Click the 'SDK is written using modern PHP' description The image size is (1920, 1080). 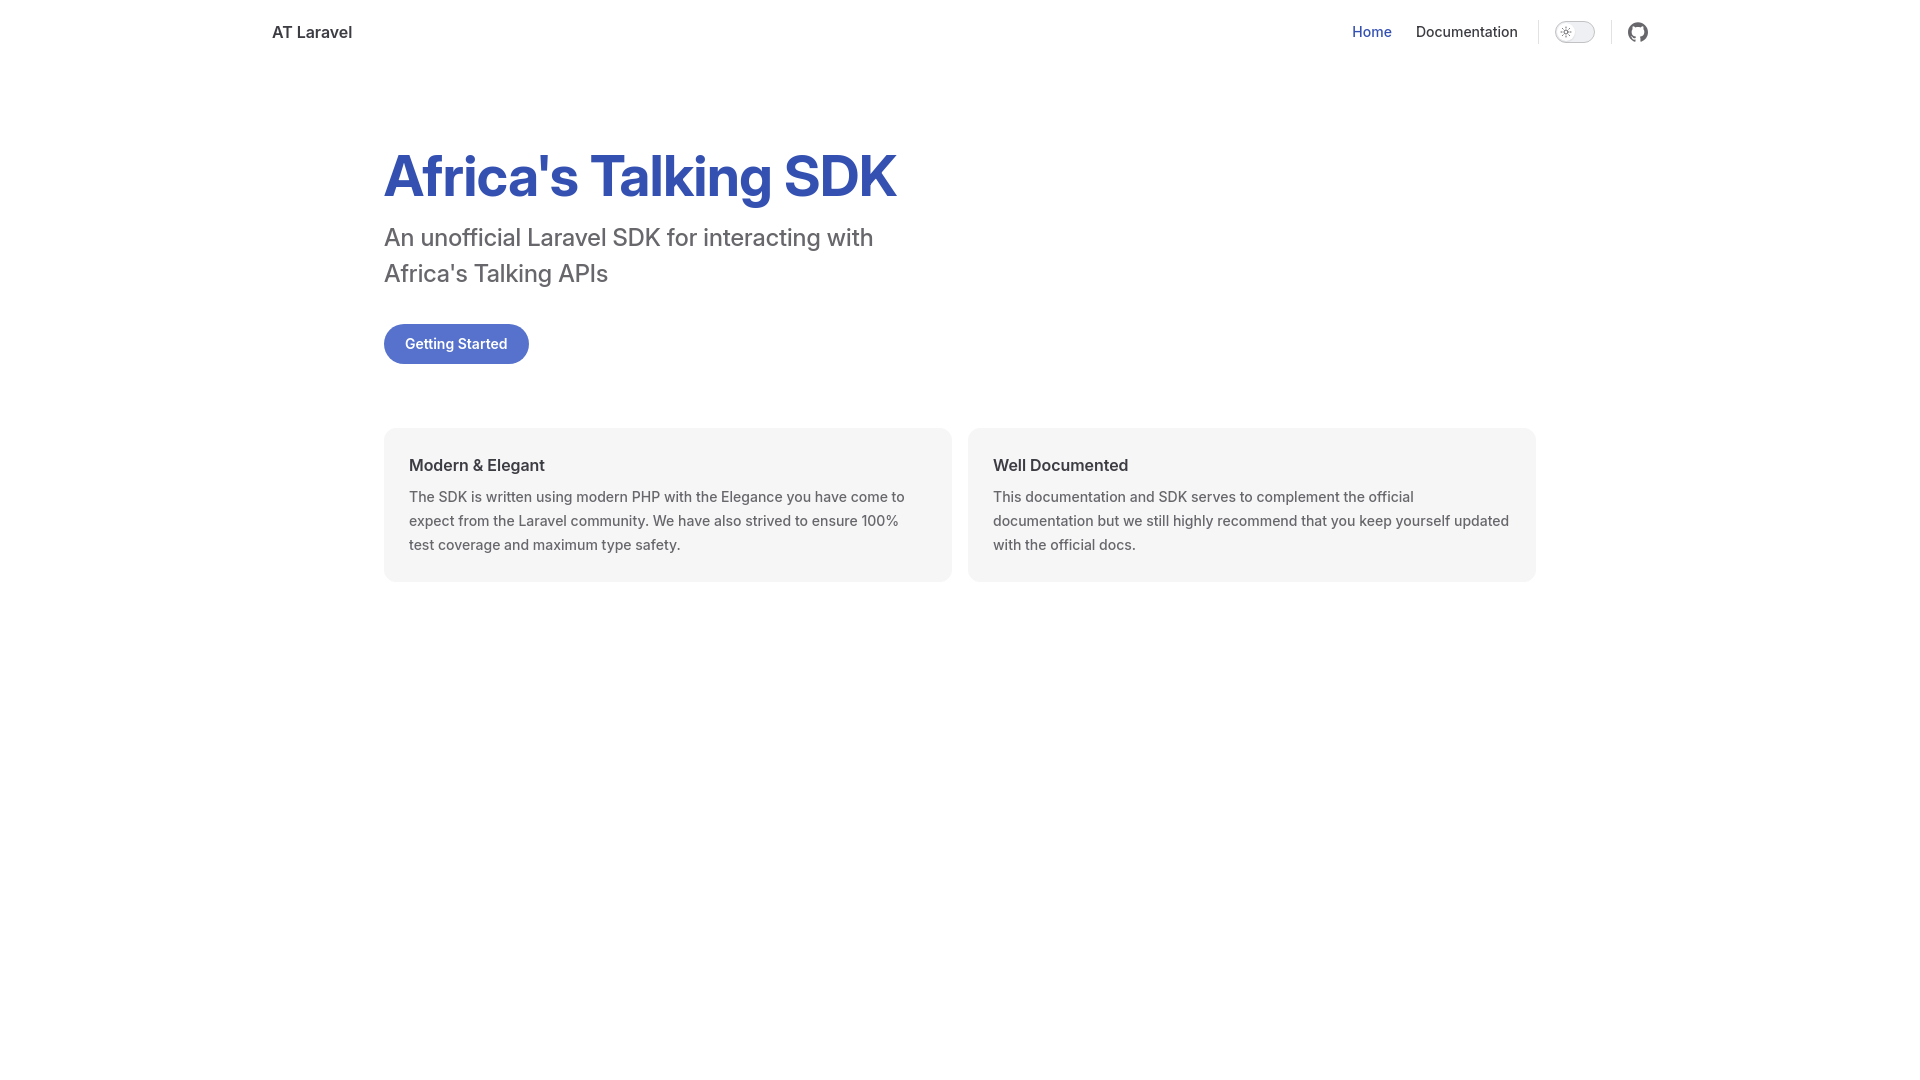[x=657, y=521]
